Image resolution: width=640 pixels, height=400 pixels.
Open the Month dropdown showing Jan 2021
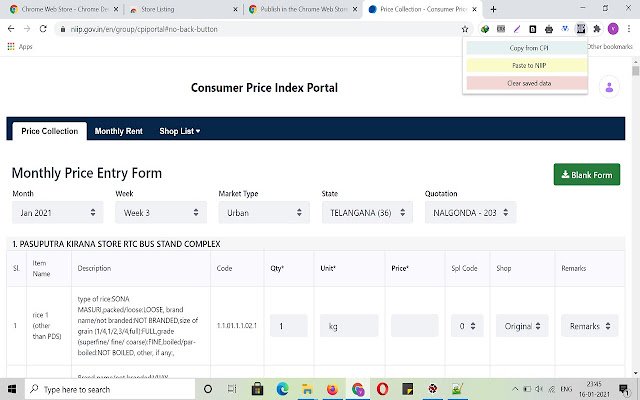coord(58,212)
